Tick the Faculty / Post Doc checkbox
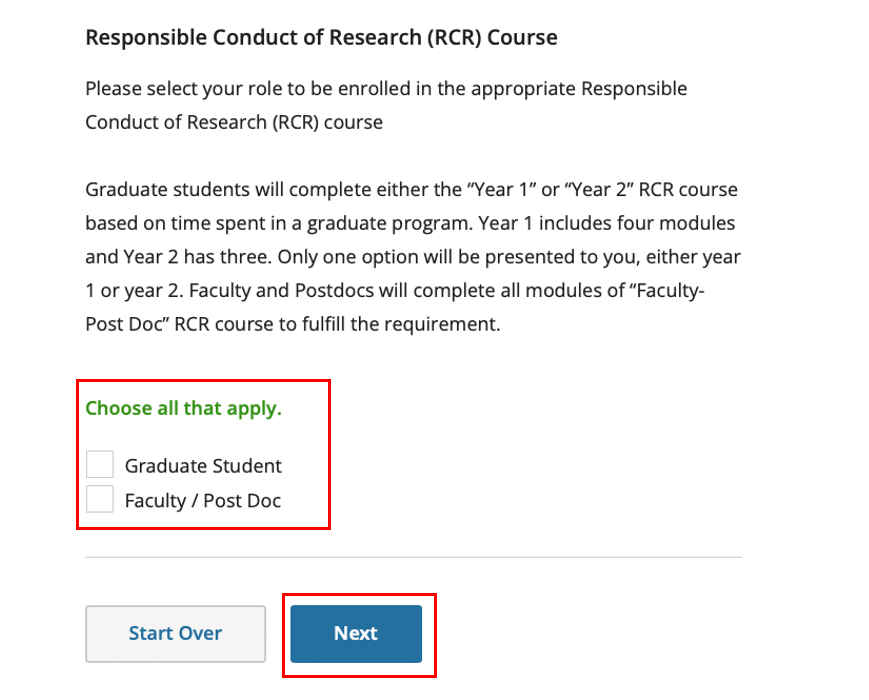869x700 pixels. (x=100, y=499)
